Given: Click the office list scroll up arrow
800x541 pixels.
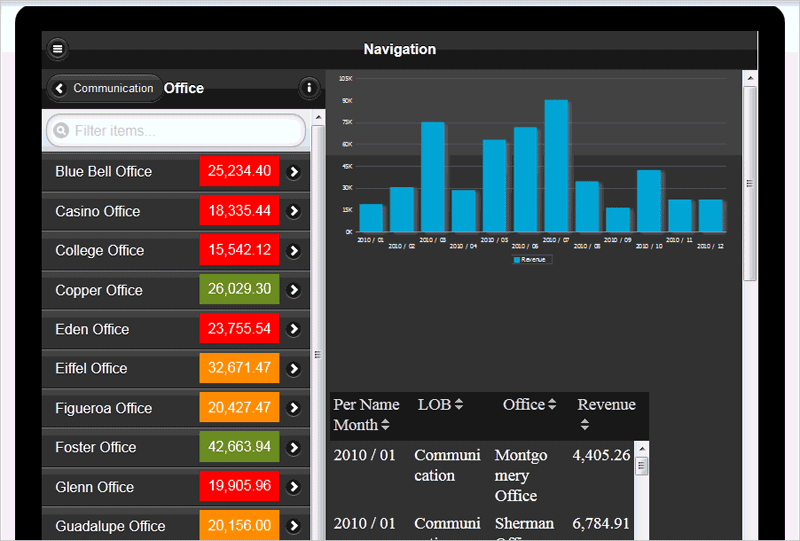Looking at the screenshot, I should 318,117.
